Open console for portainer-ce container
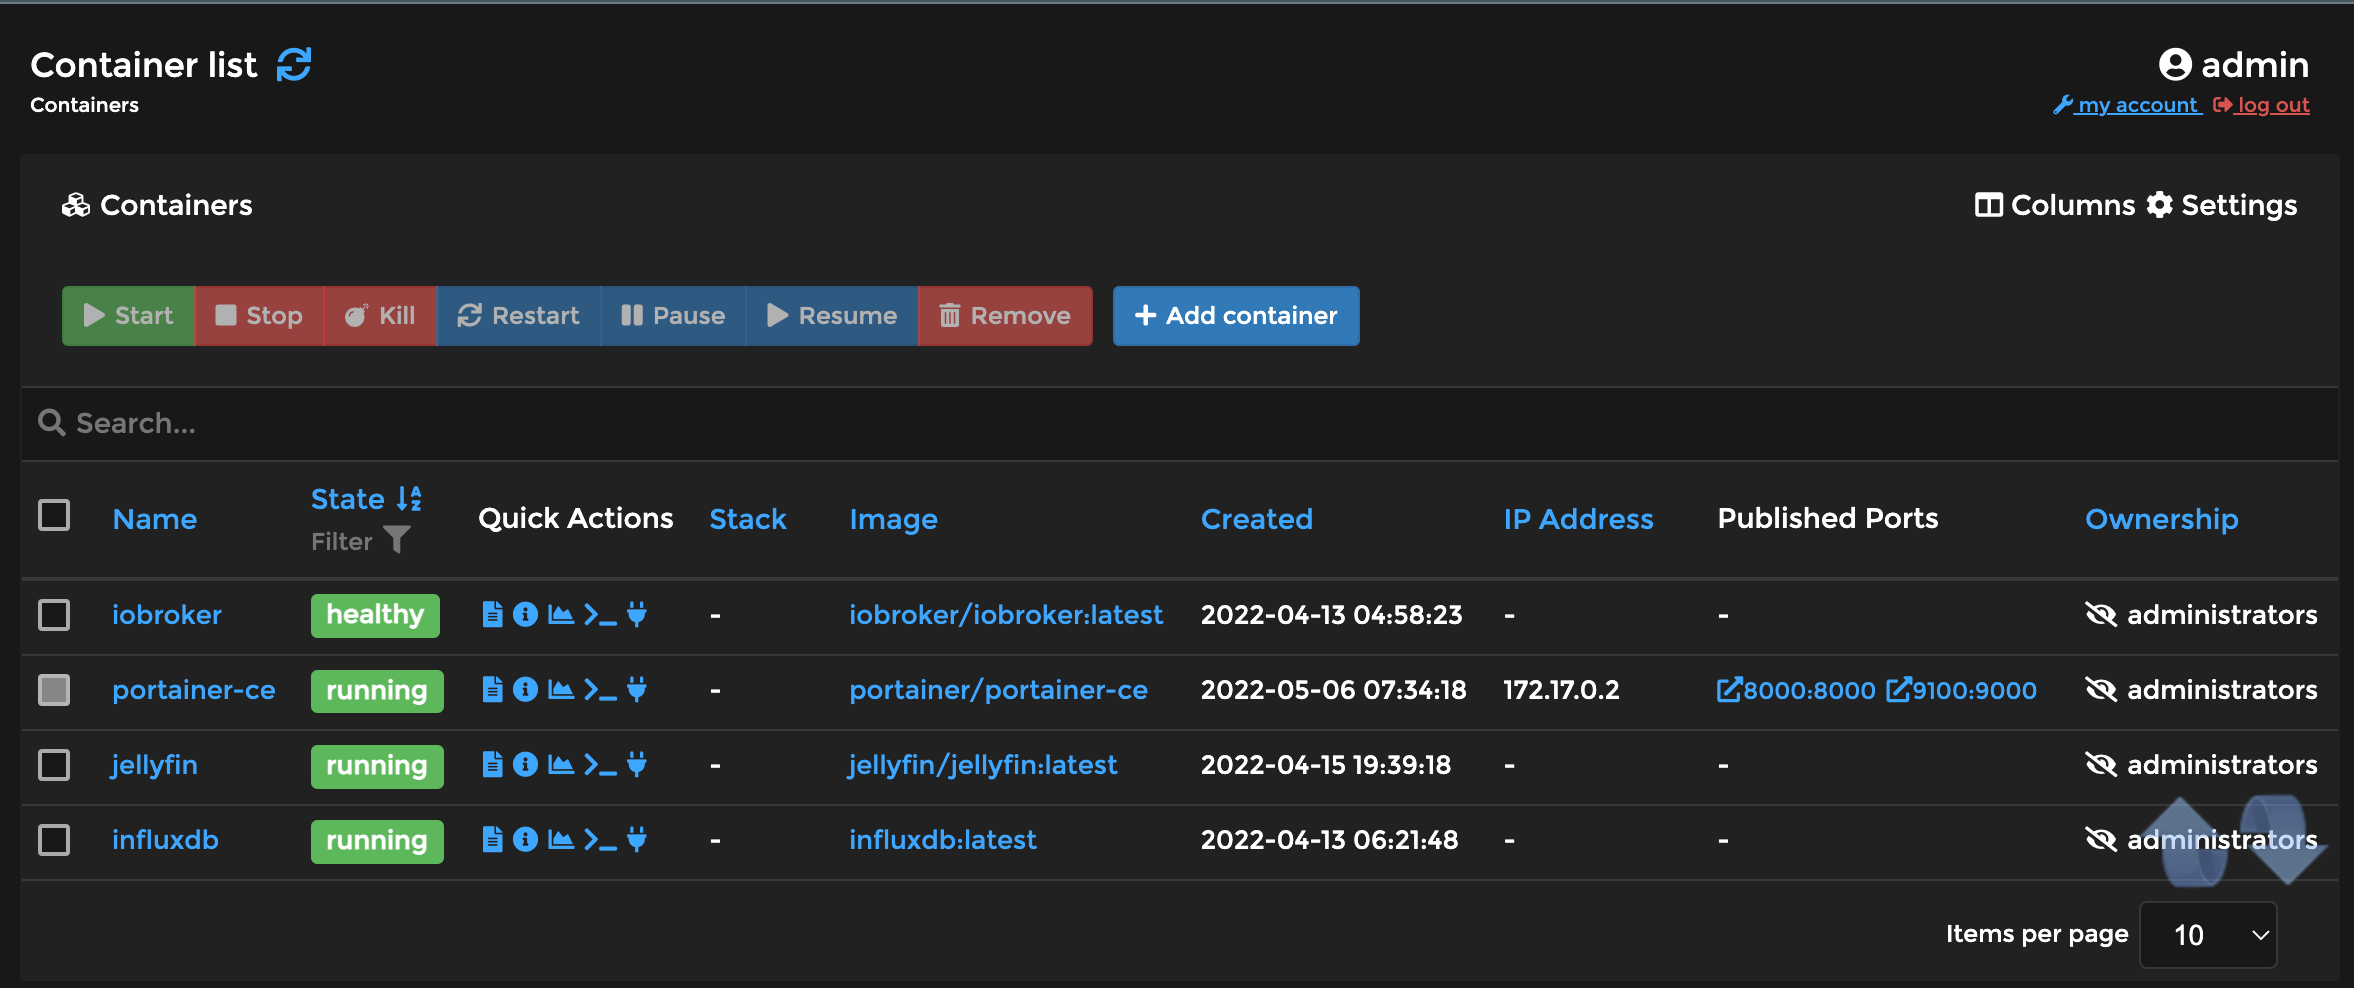Image resolution: width=2354 pixels, height=988 pixels. tap(600, 689)
